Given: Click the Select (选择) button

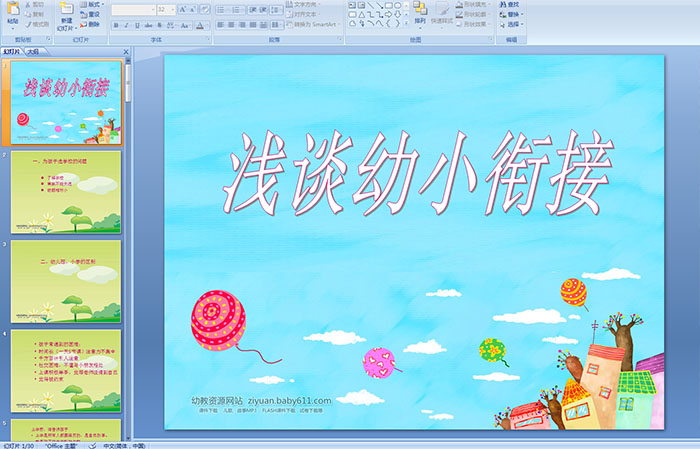Looking at the screenshot, I should tap(511, 24).
